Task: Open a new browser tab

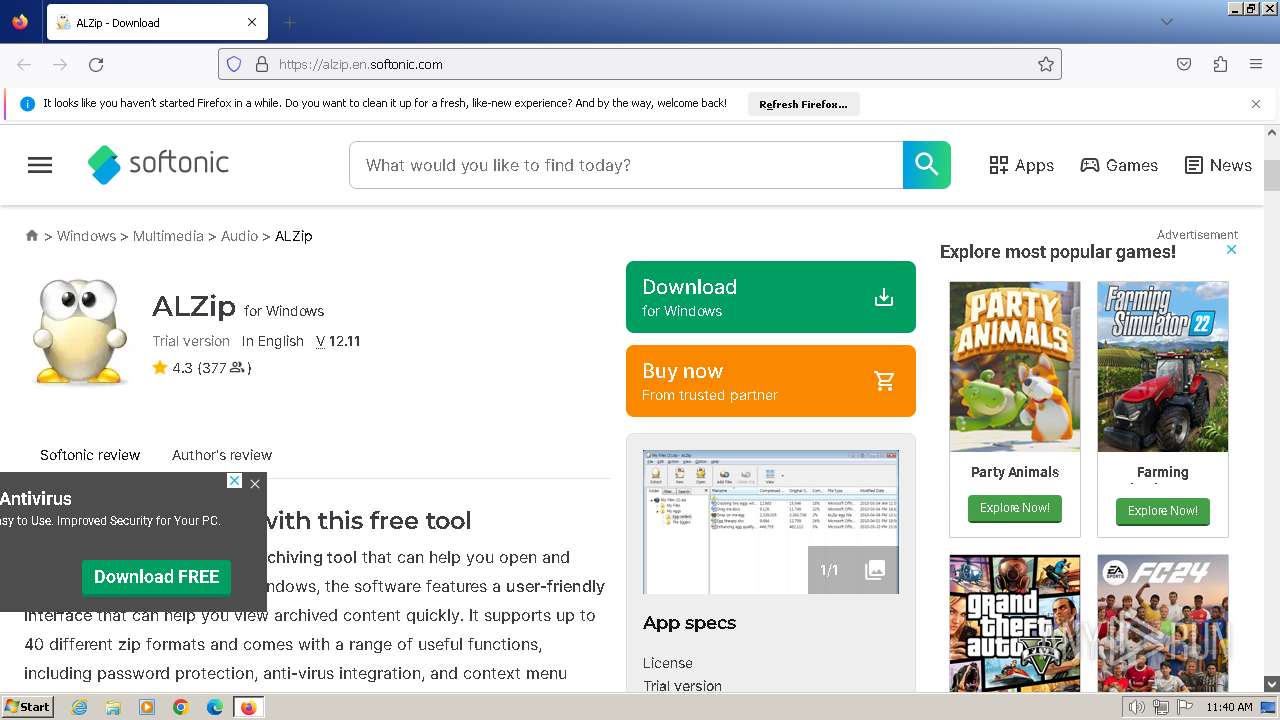Action: (289, 22)
